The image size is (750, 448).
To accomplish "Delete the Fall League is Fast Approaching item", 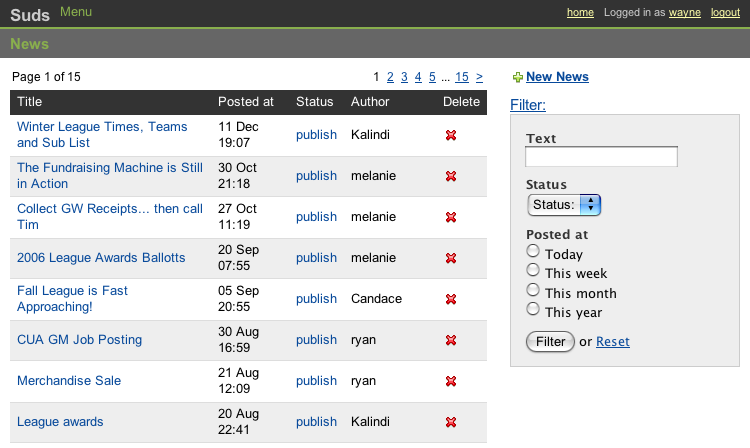I will [x=451, y=299].
